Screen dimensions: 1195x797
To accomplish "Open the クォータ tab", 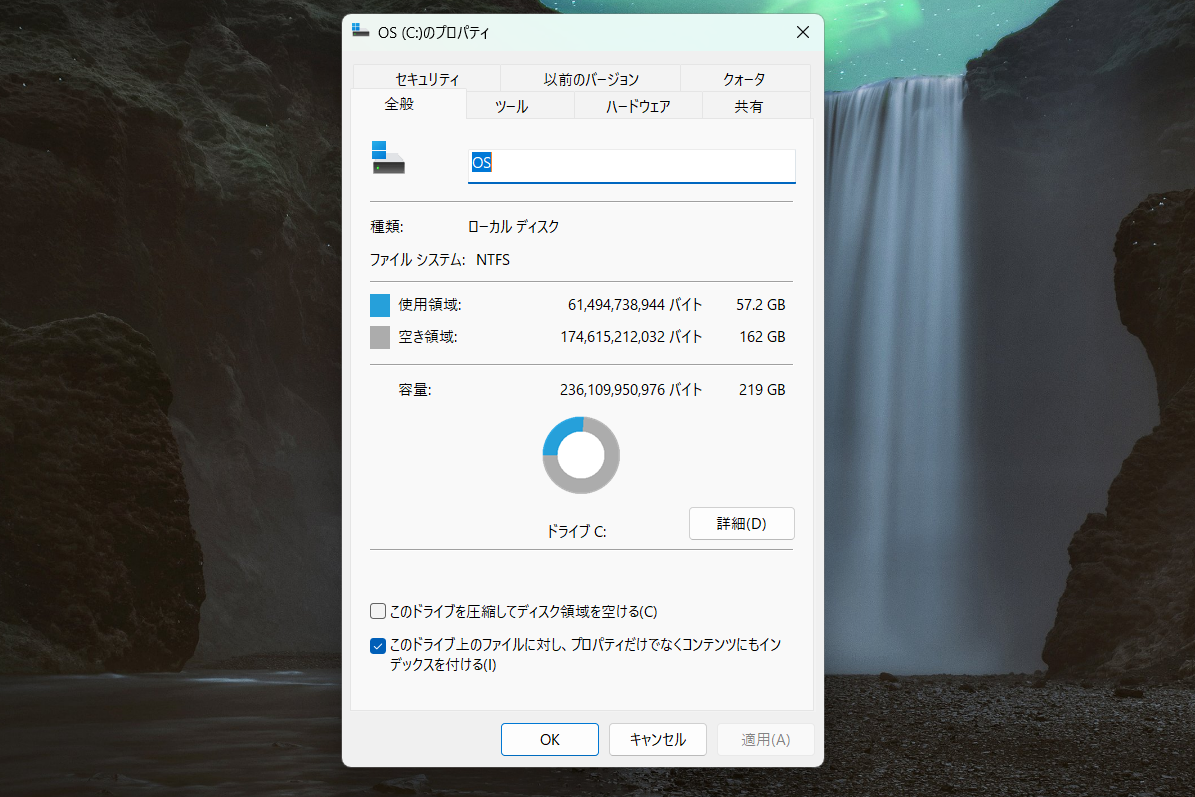I will coord(745,78).
